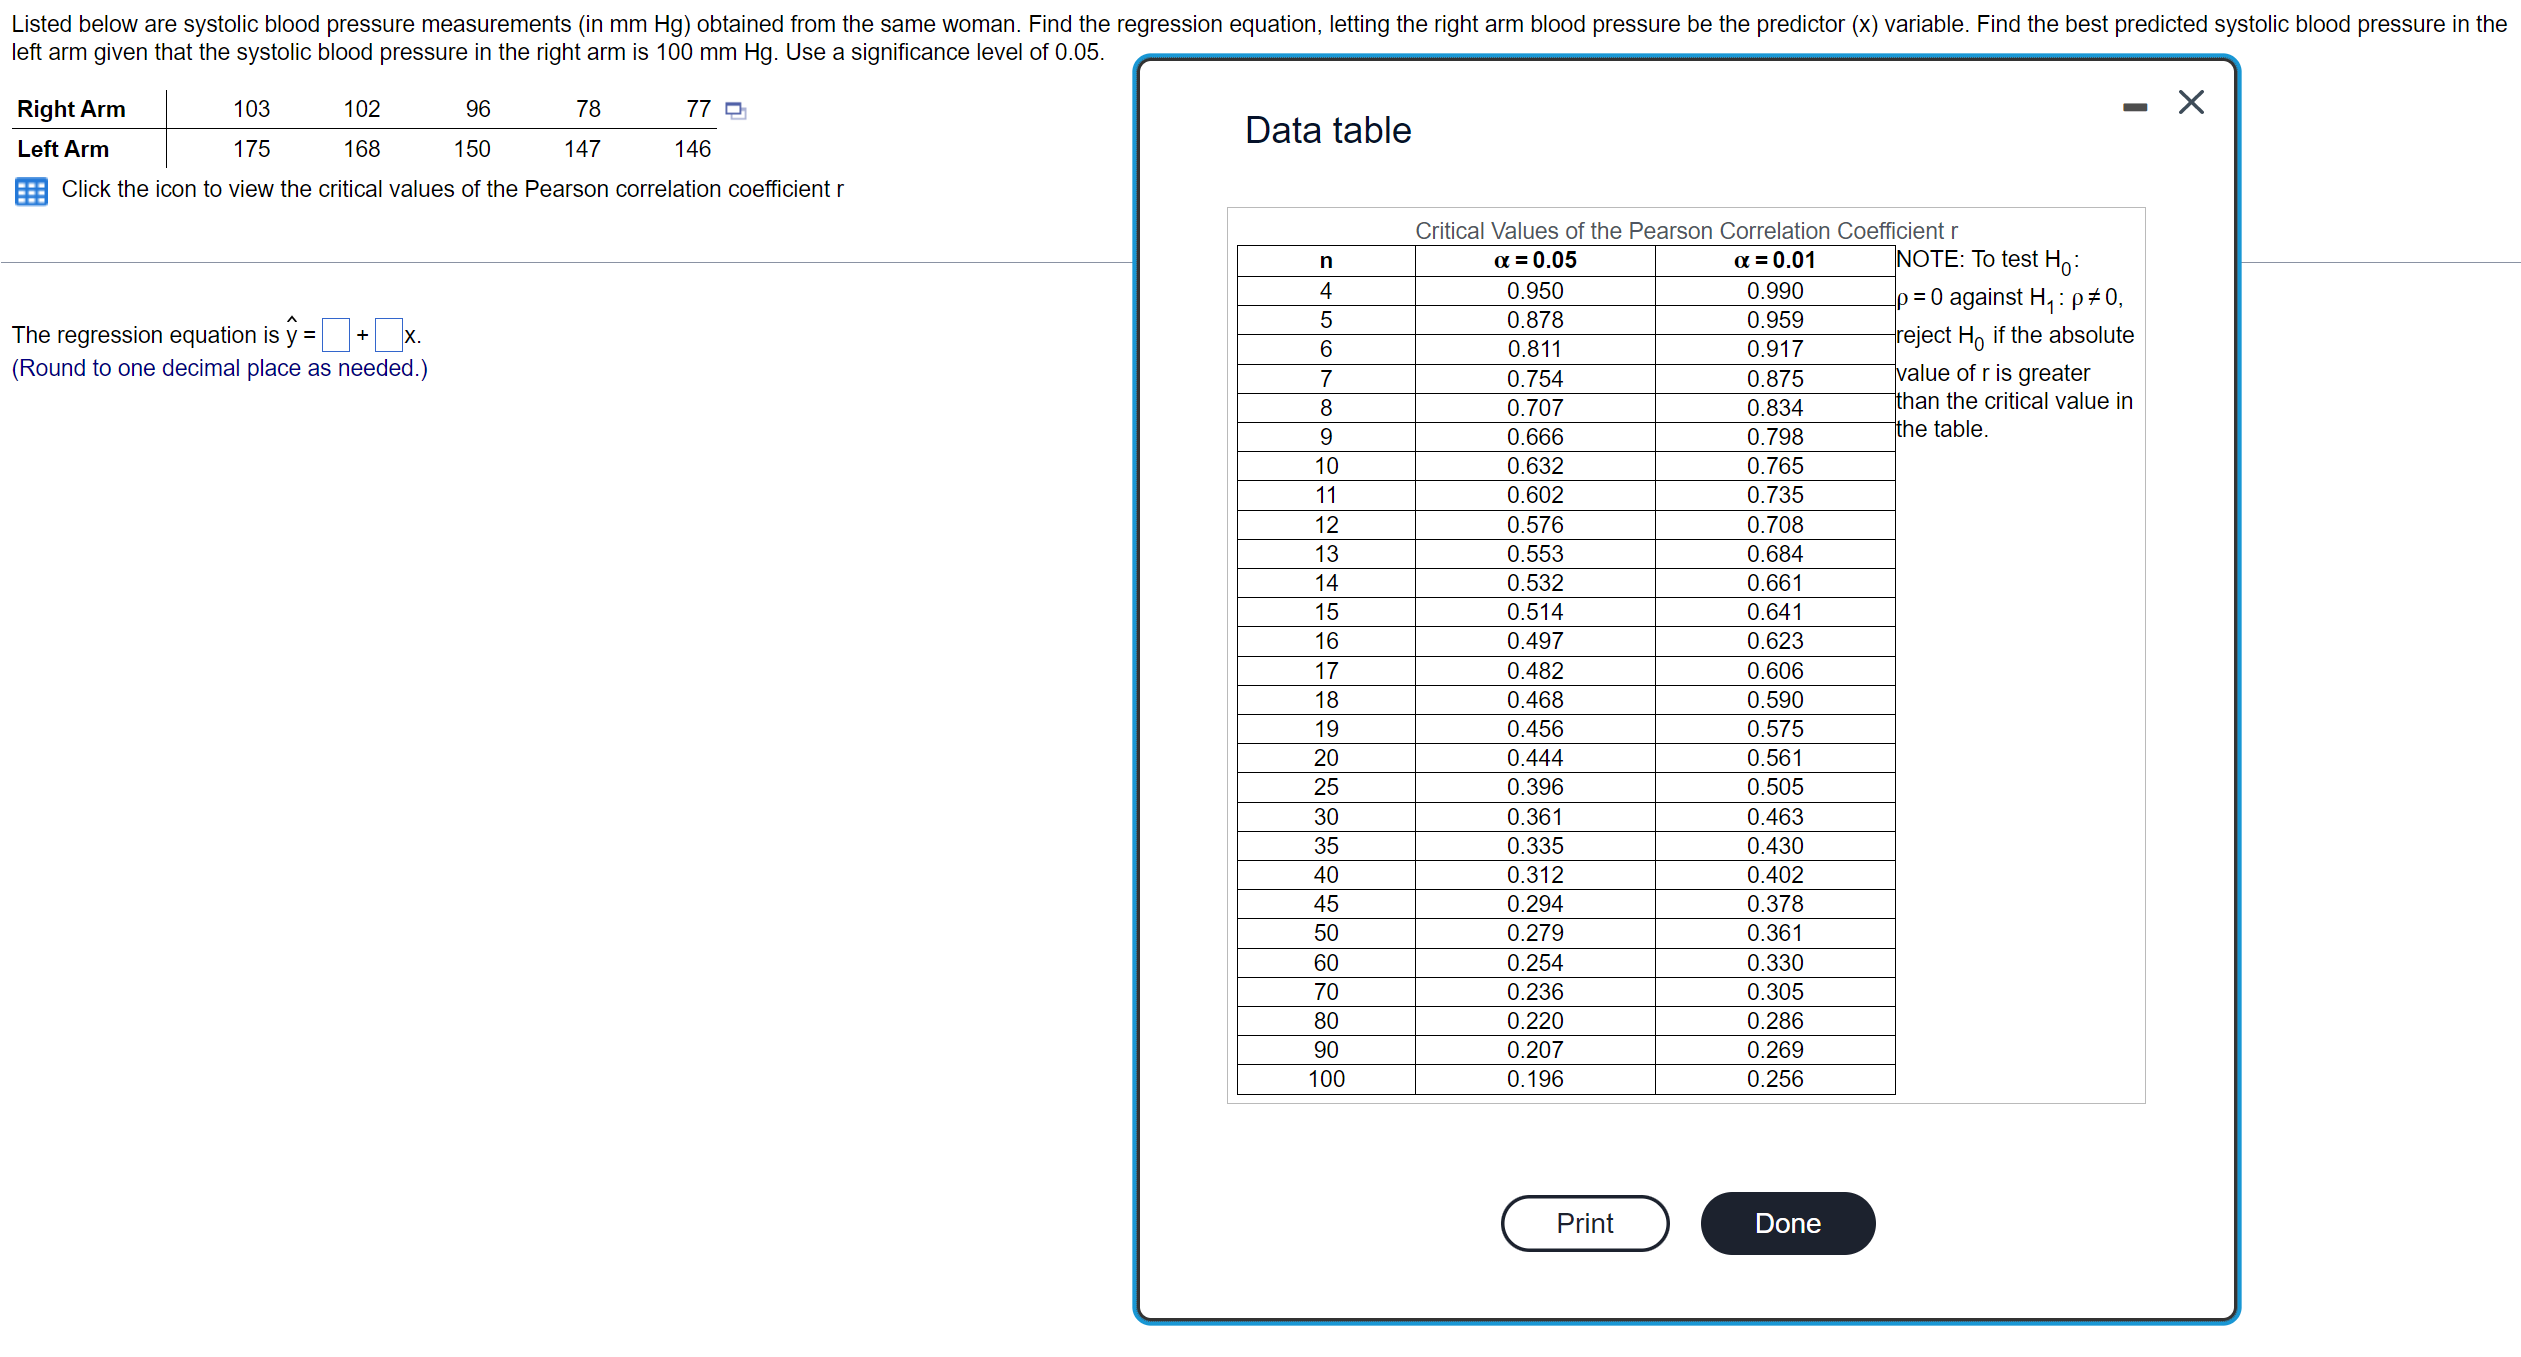The image size is (2521, 1357).
Task: Click the α = 0.05 column header
Action: (x=1535, y=260)
